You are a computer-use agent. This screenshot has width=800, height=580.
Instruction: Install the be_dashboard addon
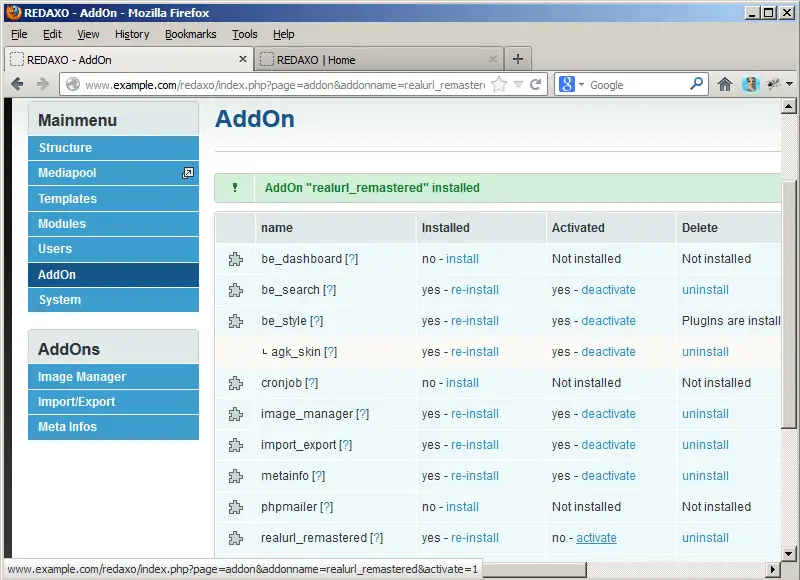tap(462, 259)
